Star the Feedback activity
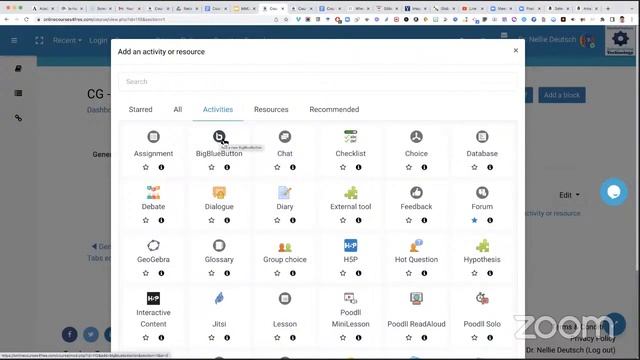Screen dimensions: 640x360 point(409,220)
